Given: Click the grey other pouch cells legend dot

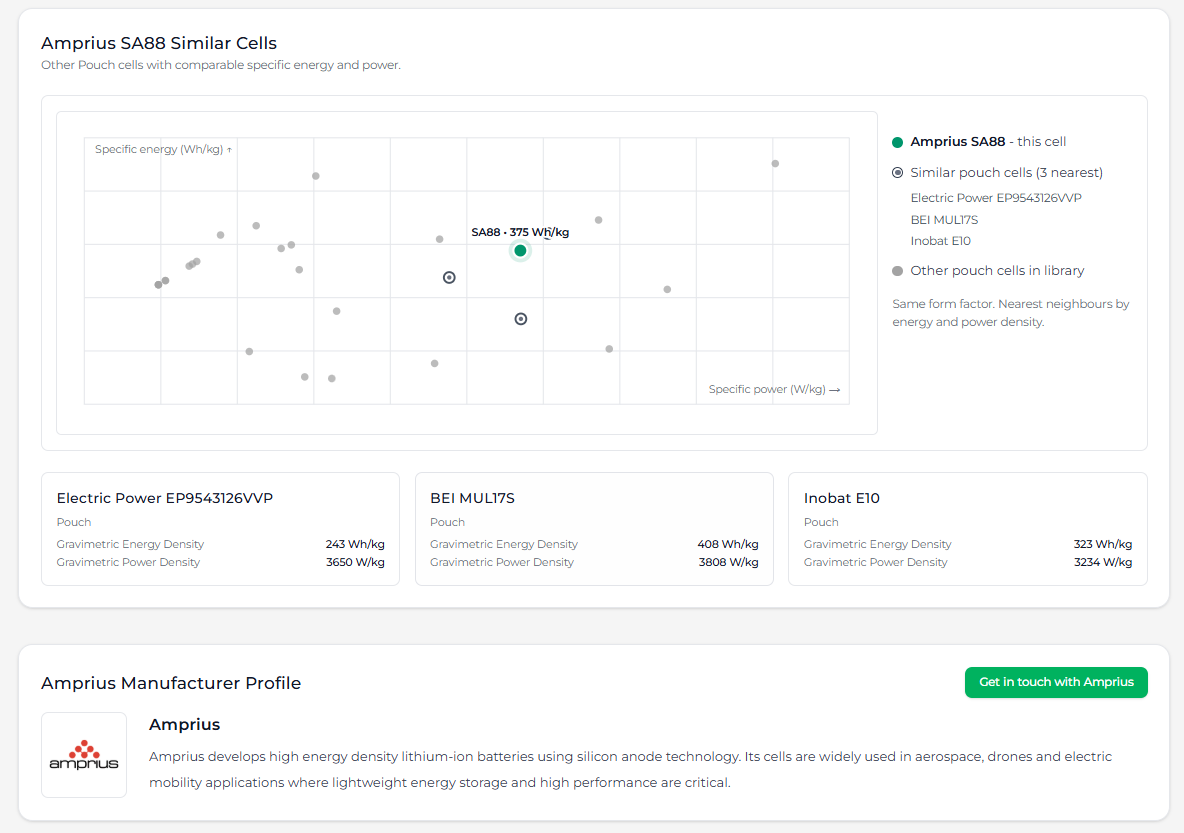Looking at the screenshot, I should (x=897, y=271).
